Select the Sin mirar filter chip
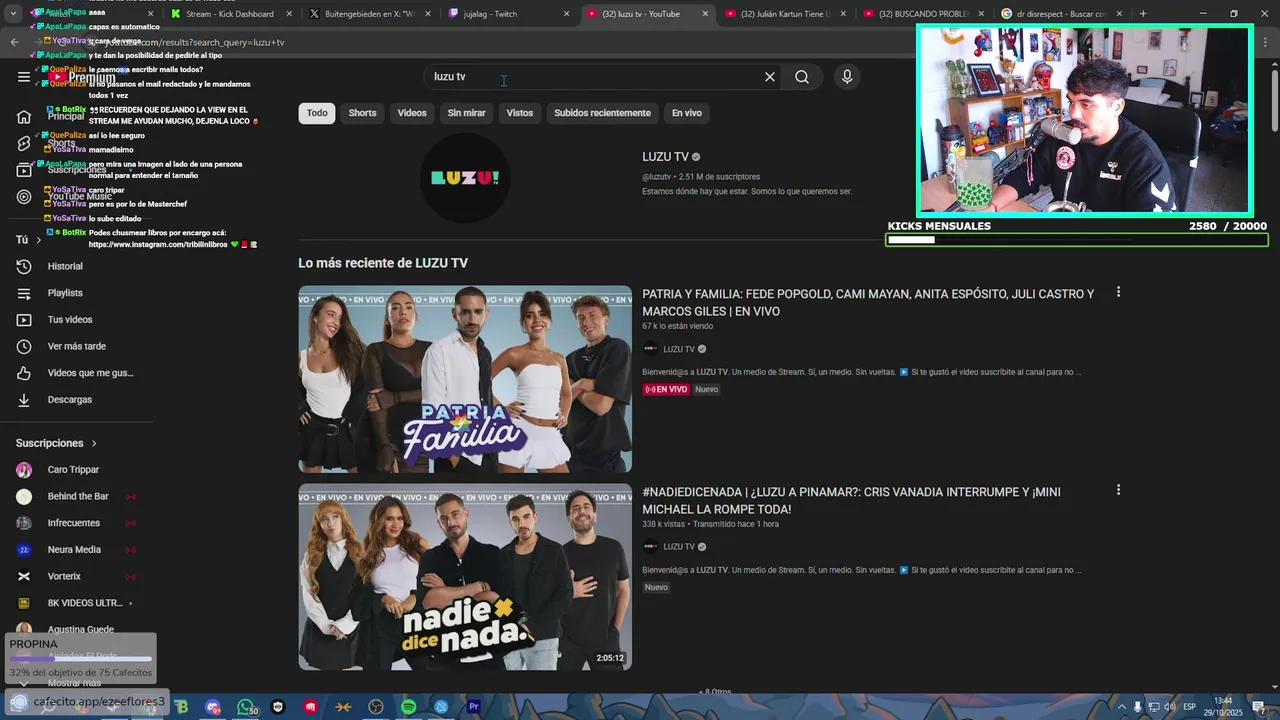 pos(466,113)
